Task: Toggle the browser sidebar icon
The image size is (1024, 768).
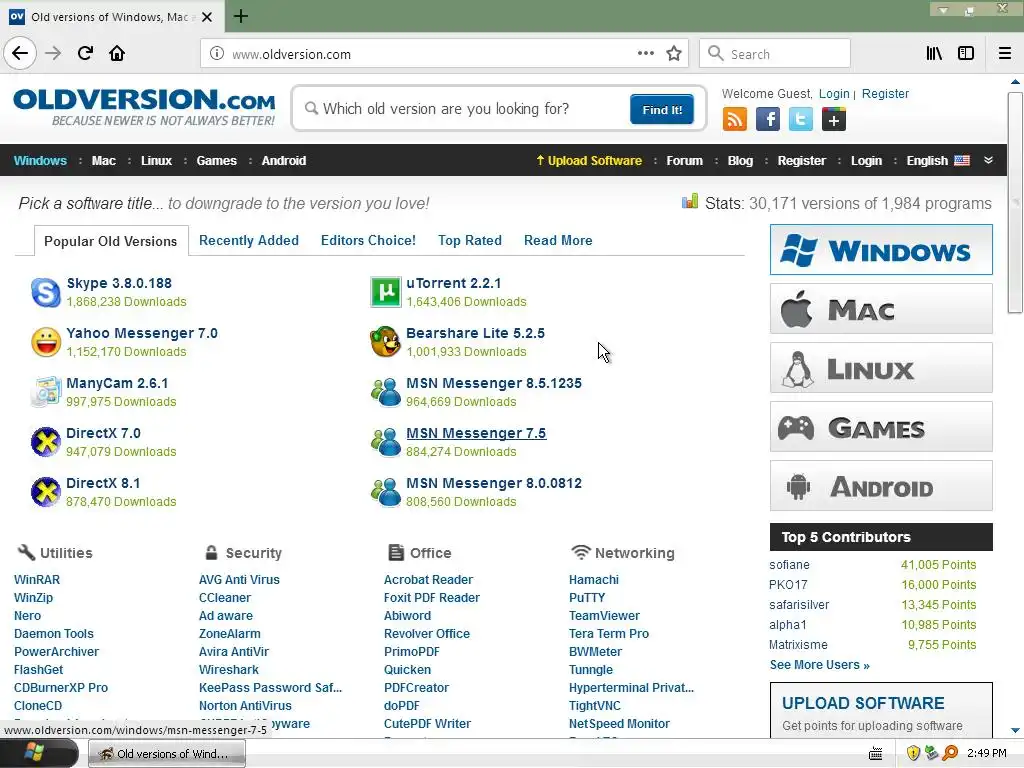Action: (966, 54)
